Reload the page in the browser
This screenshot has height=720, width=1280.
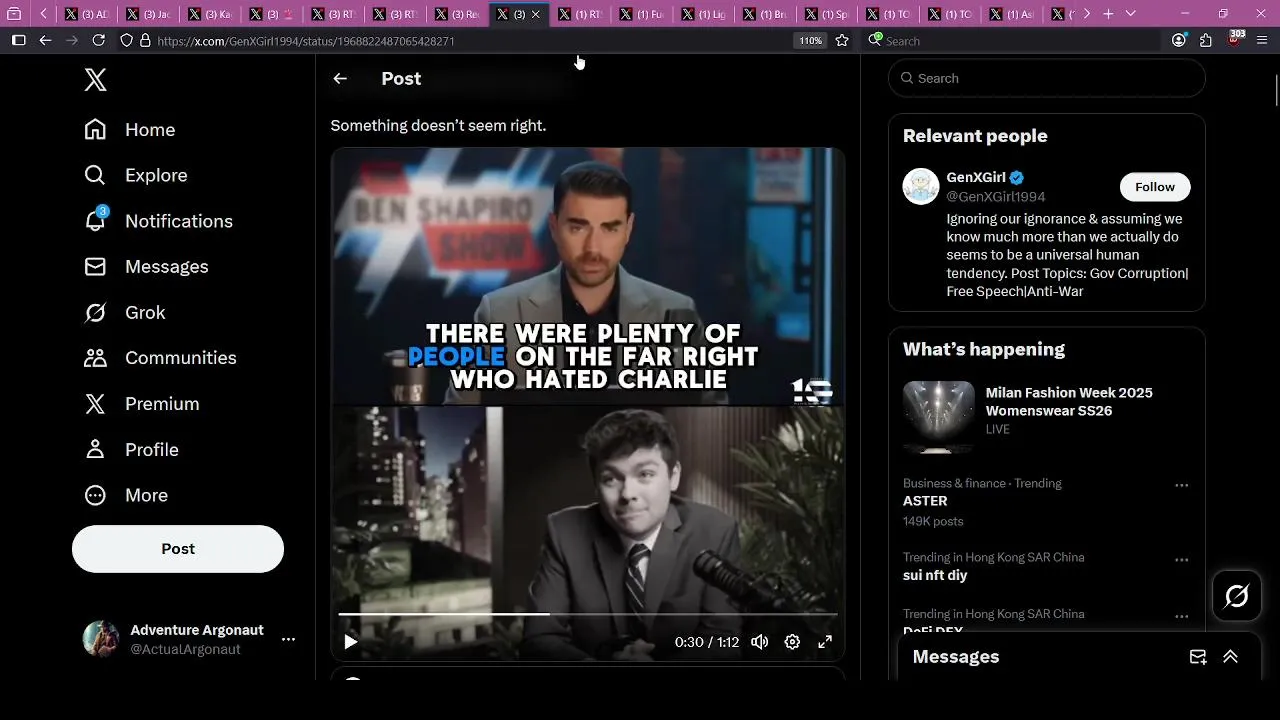click(x=98, y=41)
